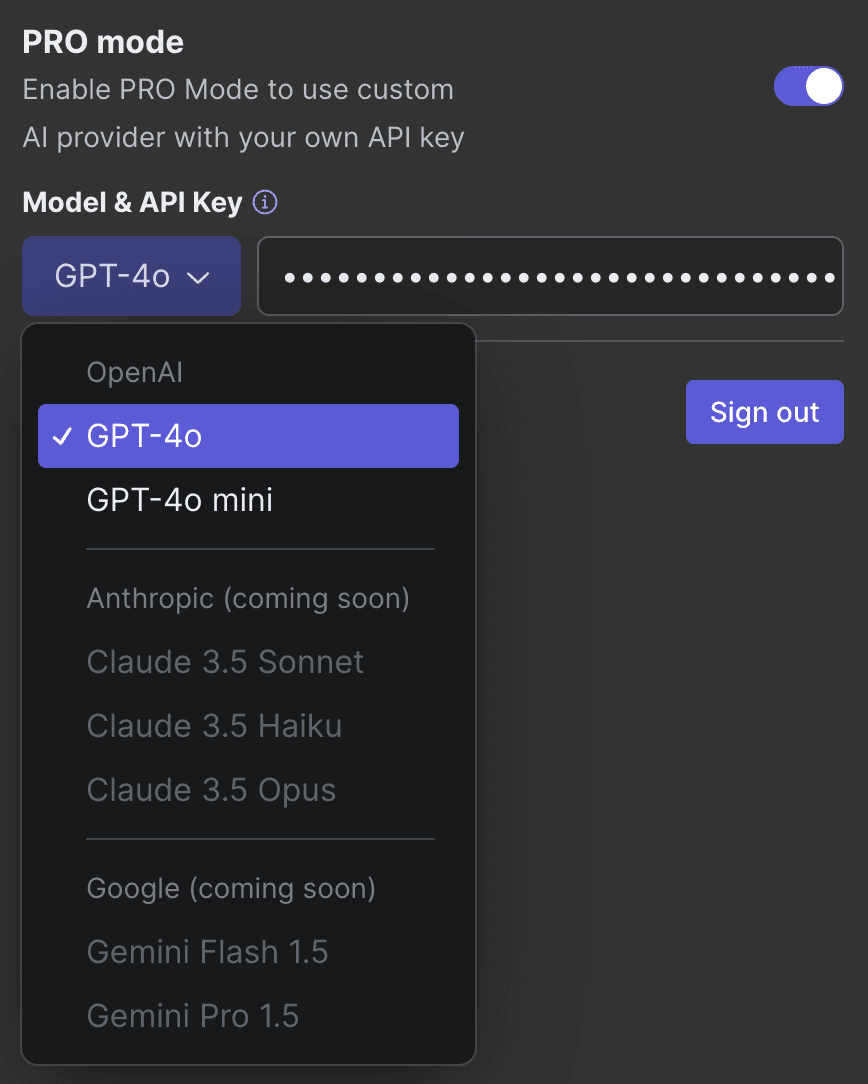Click the Google (coming soon) group header

pyautogui.click(x=231, y=888)
